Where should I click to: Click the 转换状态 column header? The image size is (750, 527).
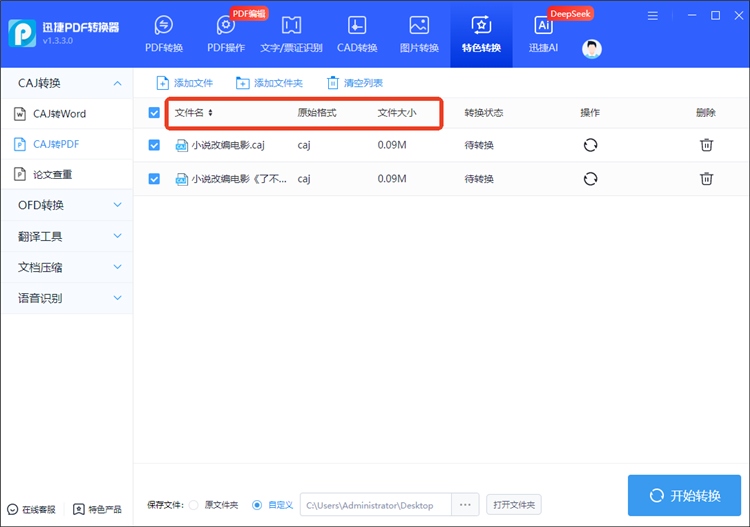[x=484, y=113]
